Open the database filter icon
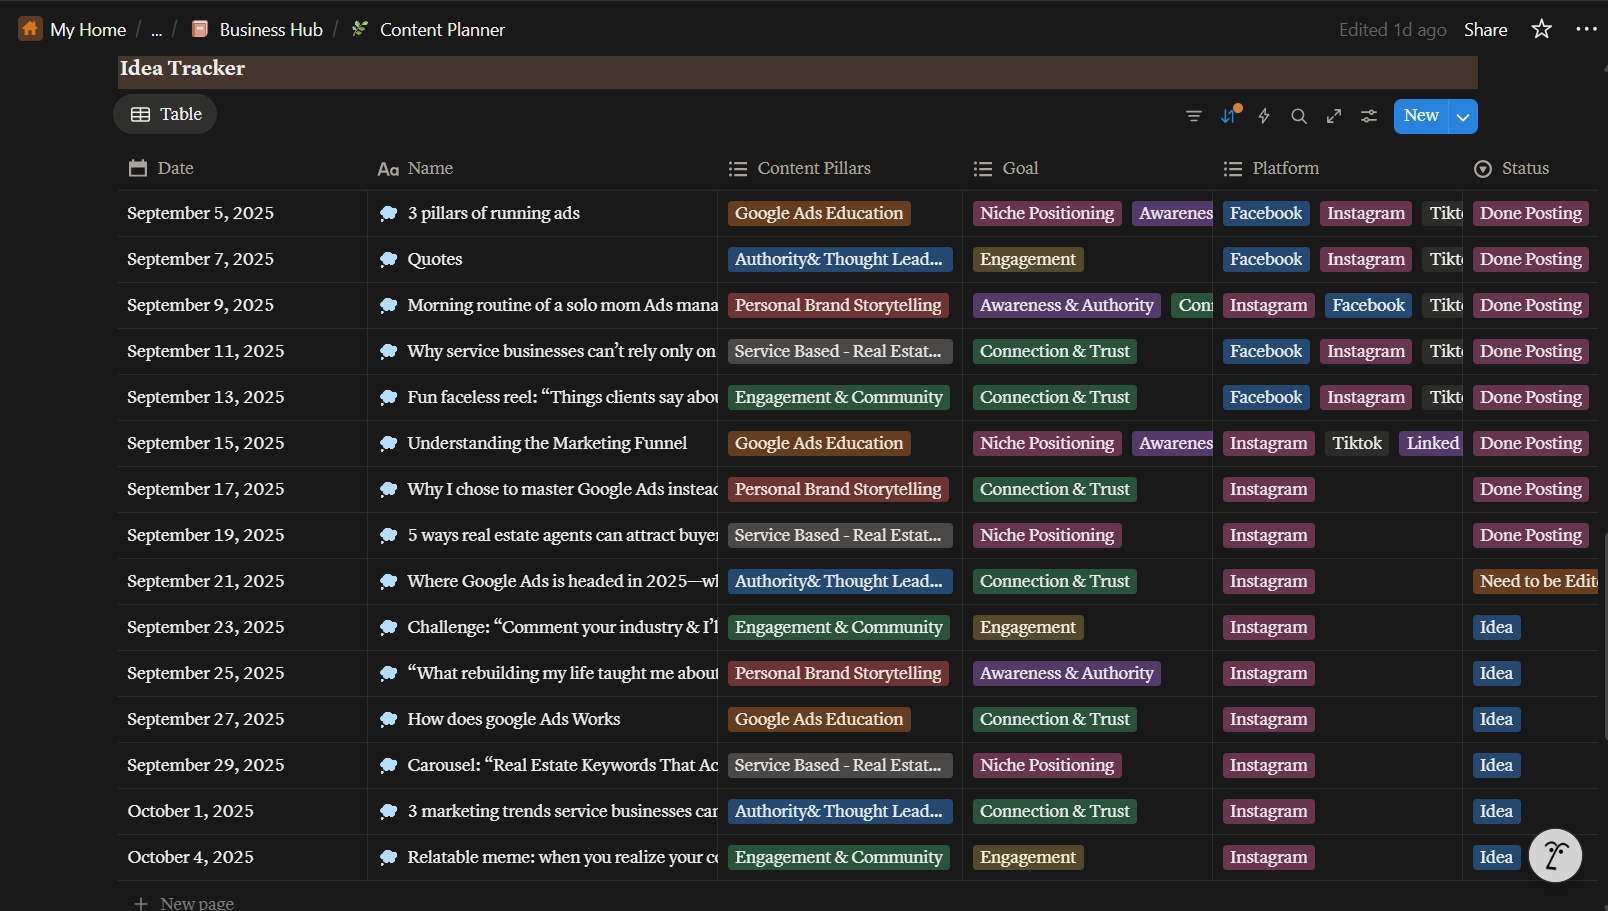The image size is (1608, 911). tap(1193, 116)
